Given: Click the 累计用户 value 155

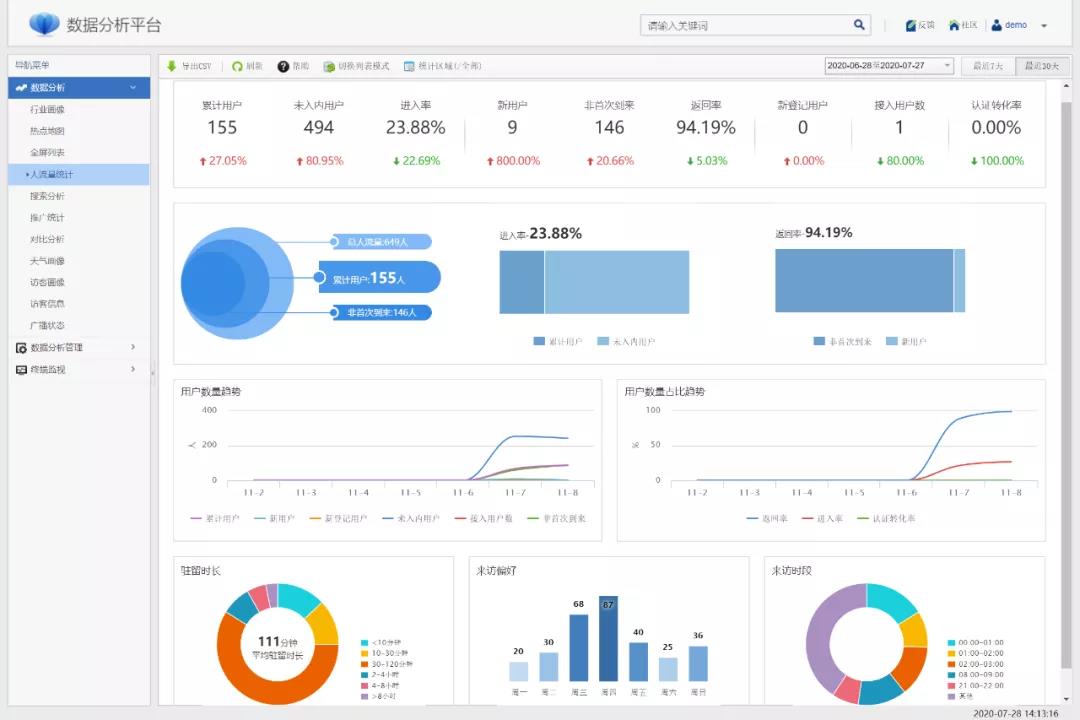Looking at the screenshot, I should [x=222, y=127].
